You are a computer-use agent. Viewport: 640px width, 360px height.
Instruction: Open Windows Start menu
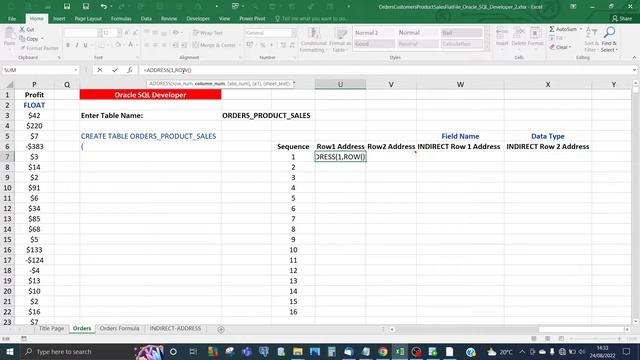(x=9, y=351)
